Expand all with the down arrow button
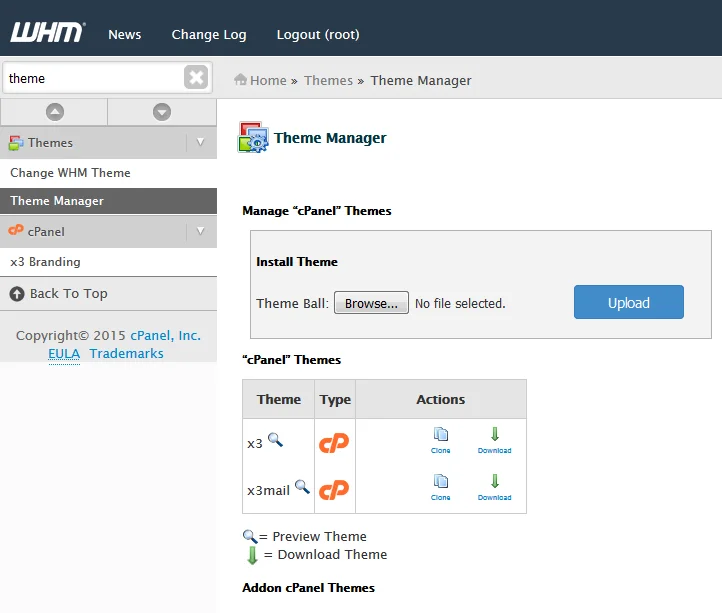This screenshot has height=613, width=722. coord(162,112)
